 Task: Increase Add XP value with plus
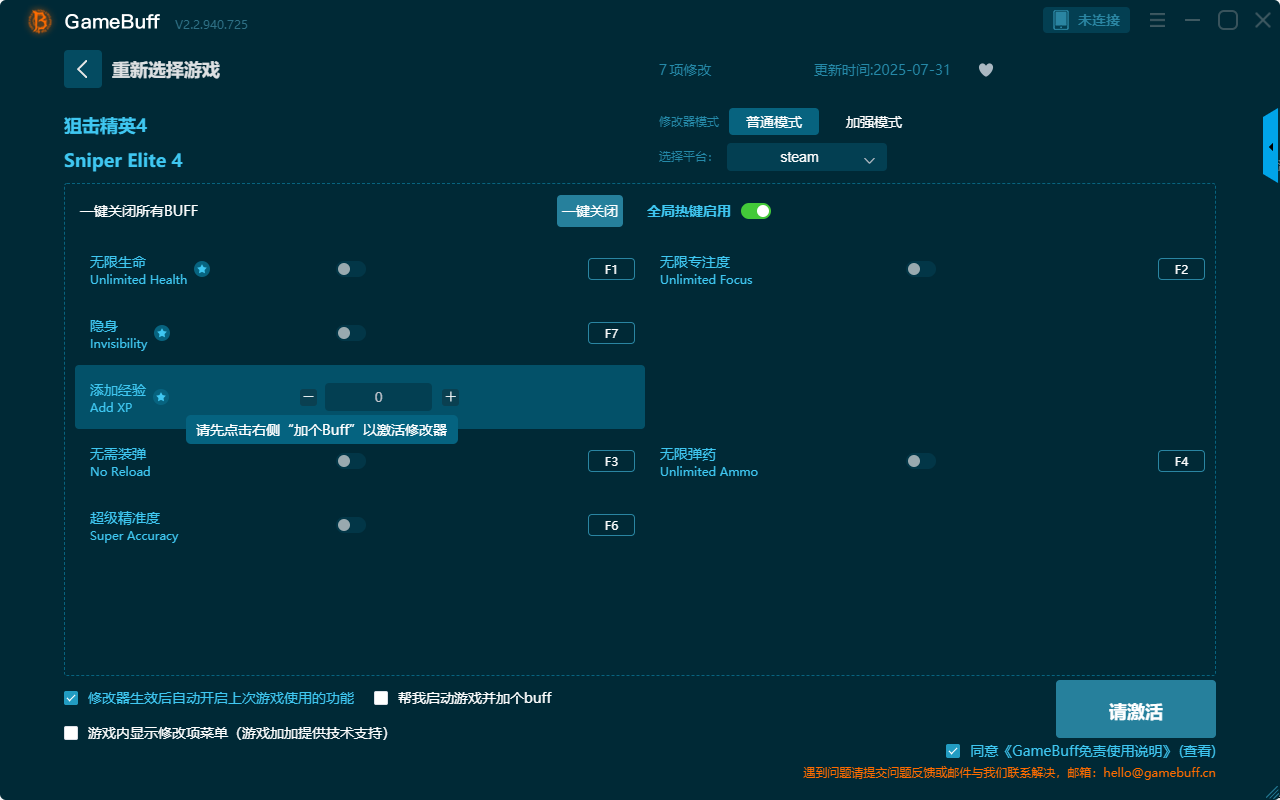(451, 397)
